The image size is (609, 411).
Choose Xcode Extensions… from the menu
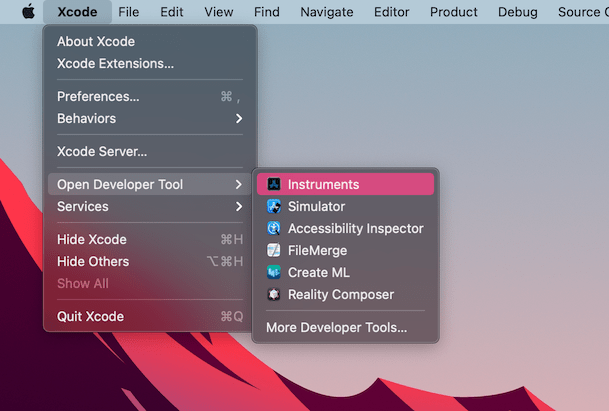pos(115,64)
